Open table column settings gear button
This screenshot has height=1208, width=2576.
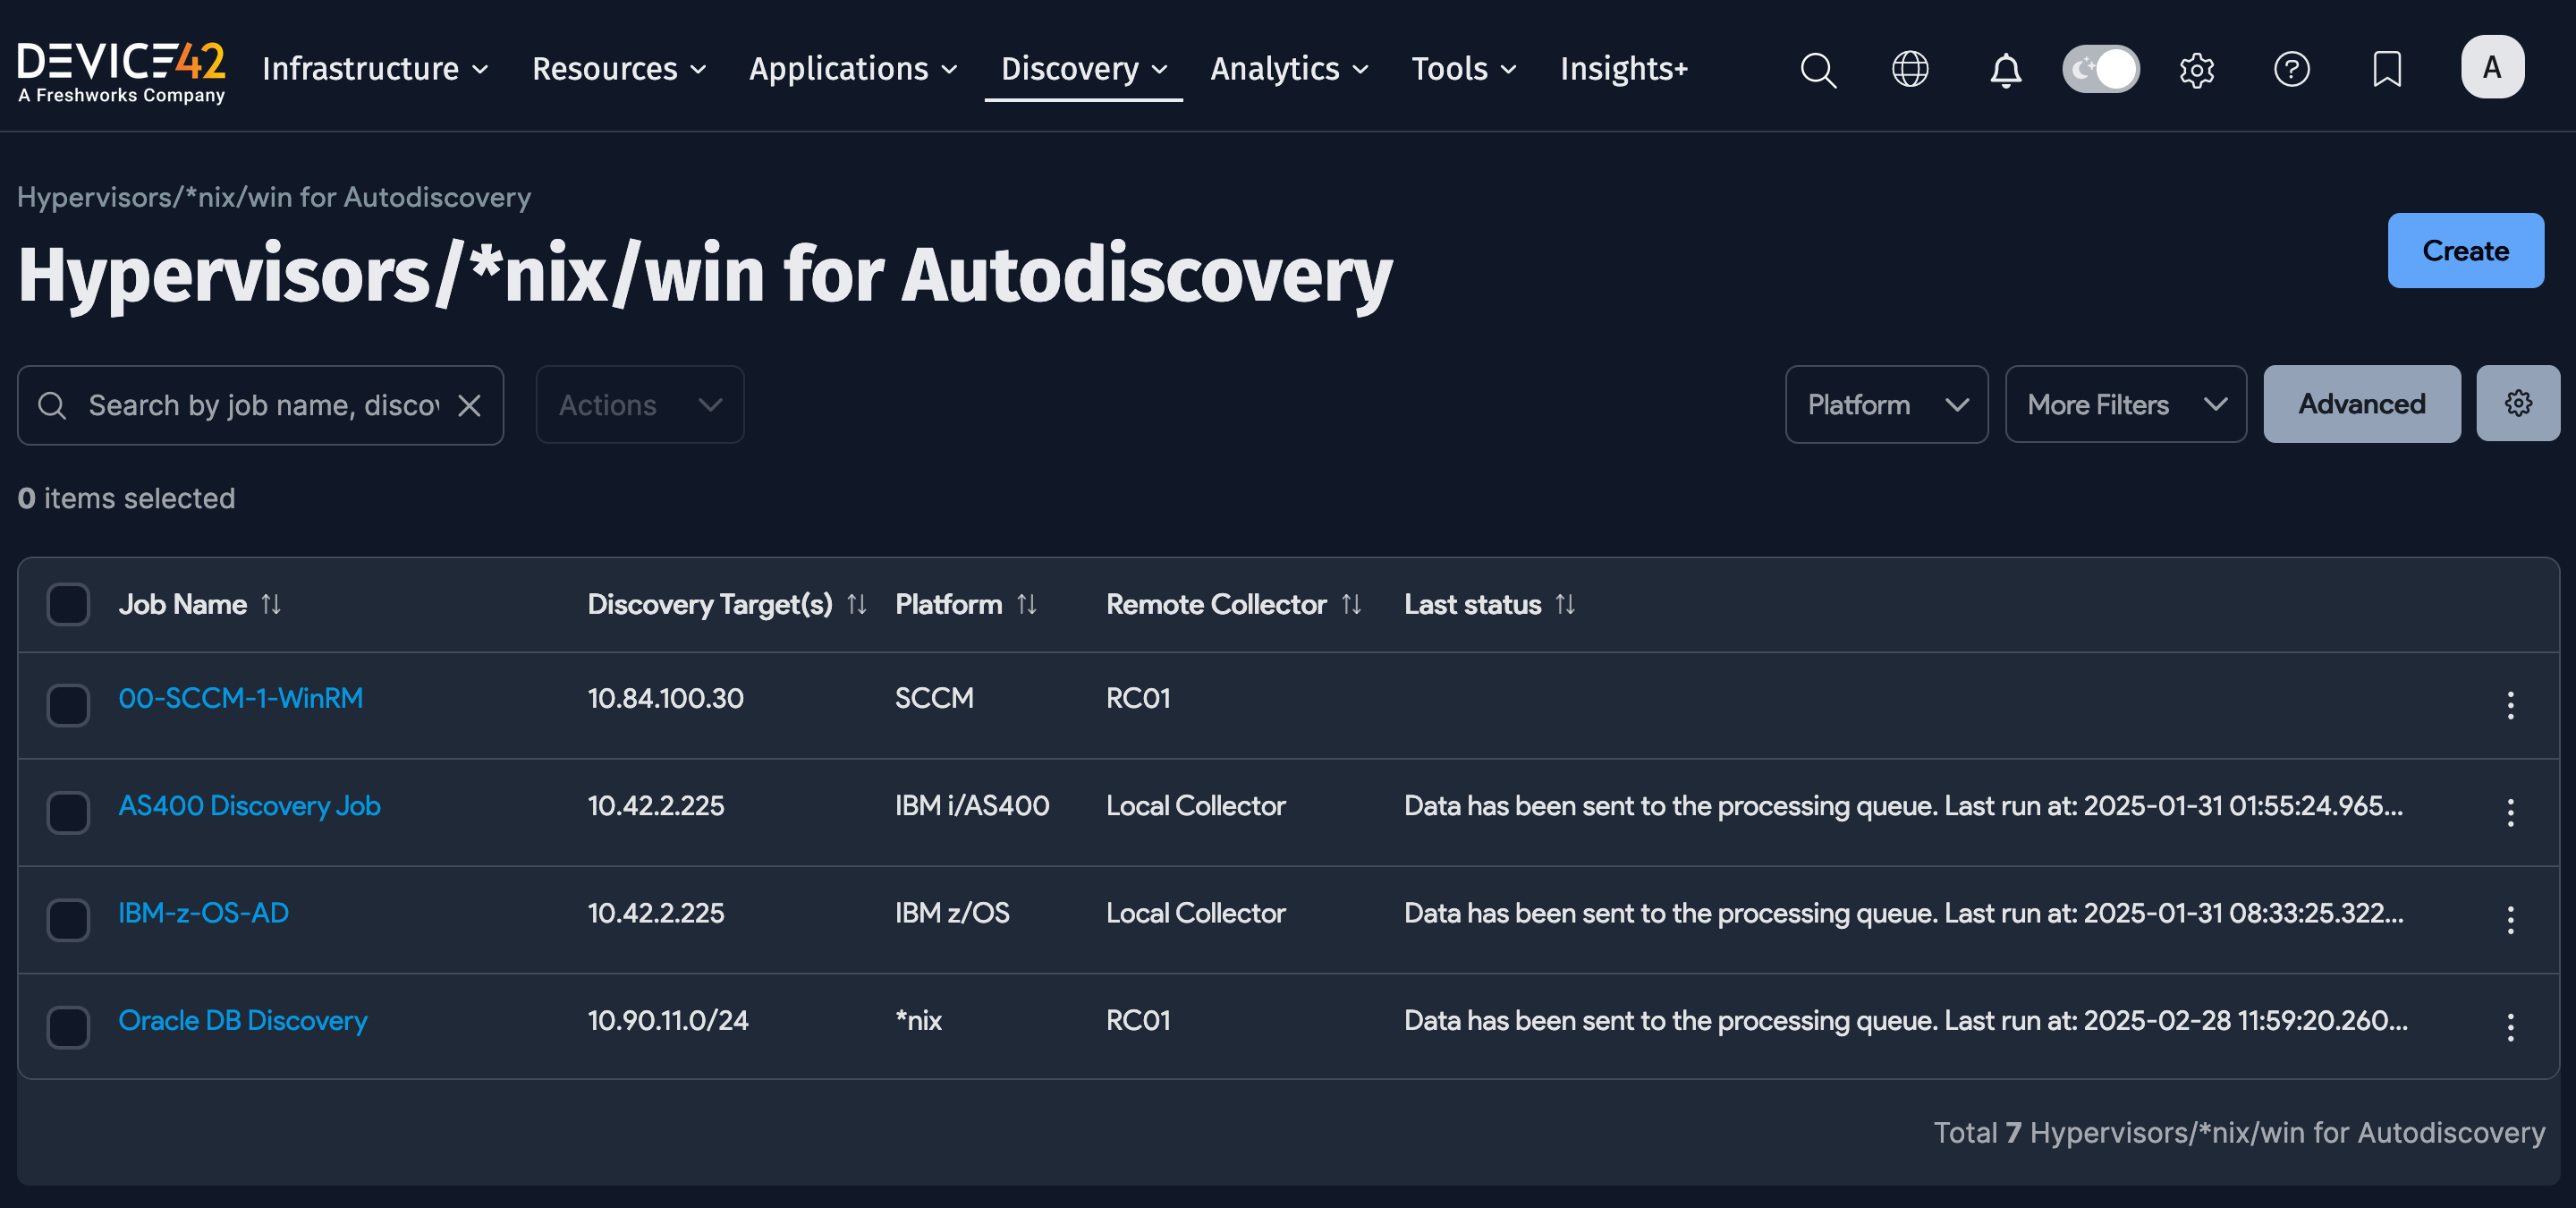pos(2518,403)
